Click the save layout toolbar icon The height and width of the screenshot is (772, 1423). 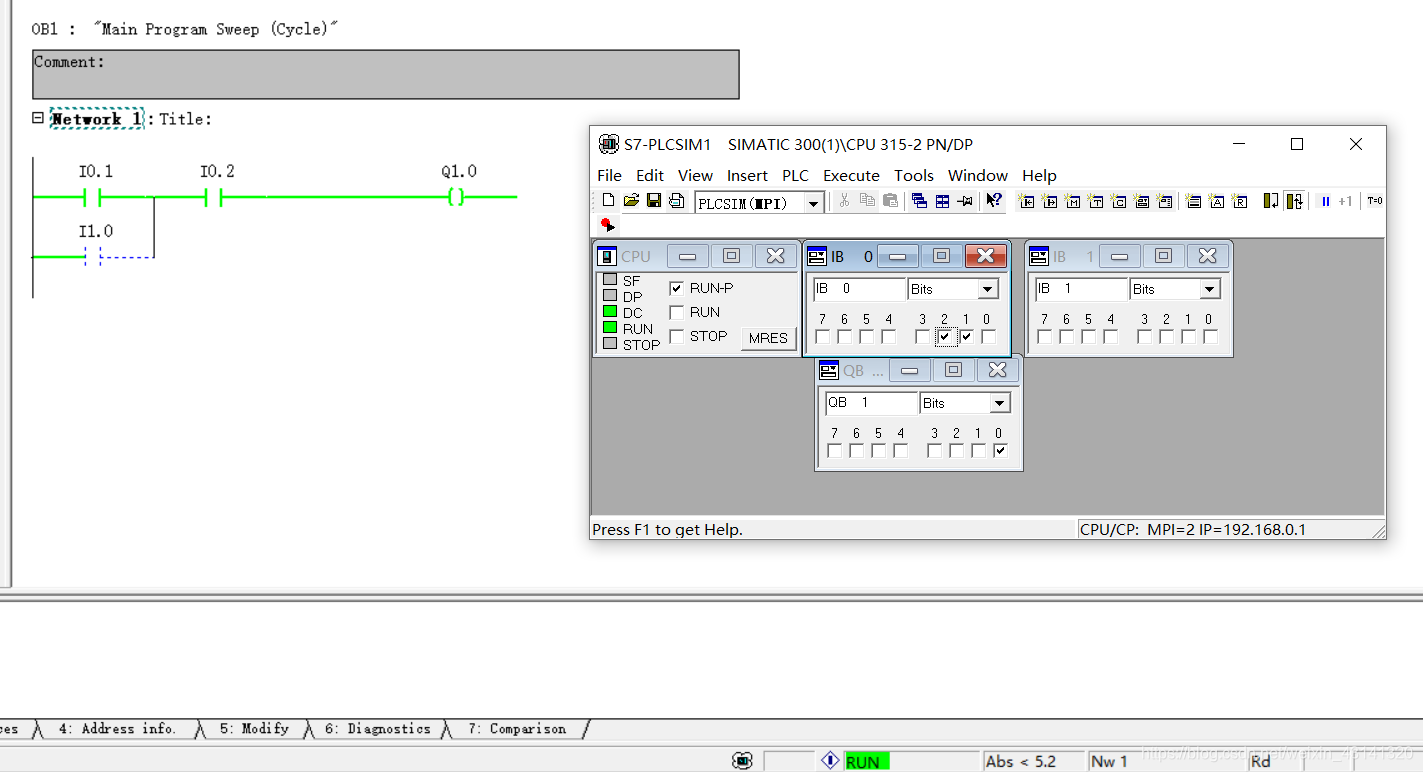coord(676,201)
